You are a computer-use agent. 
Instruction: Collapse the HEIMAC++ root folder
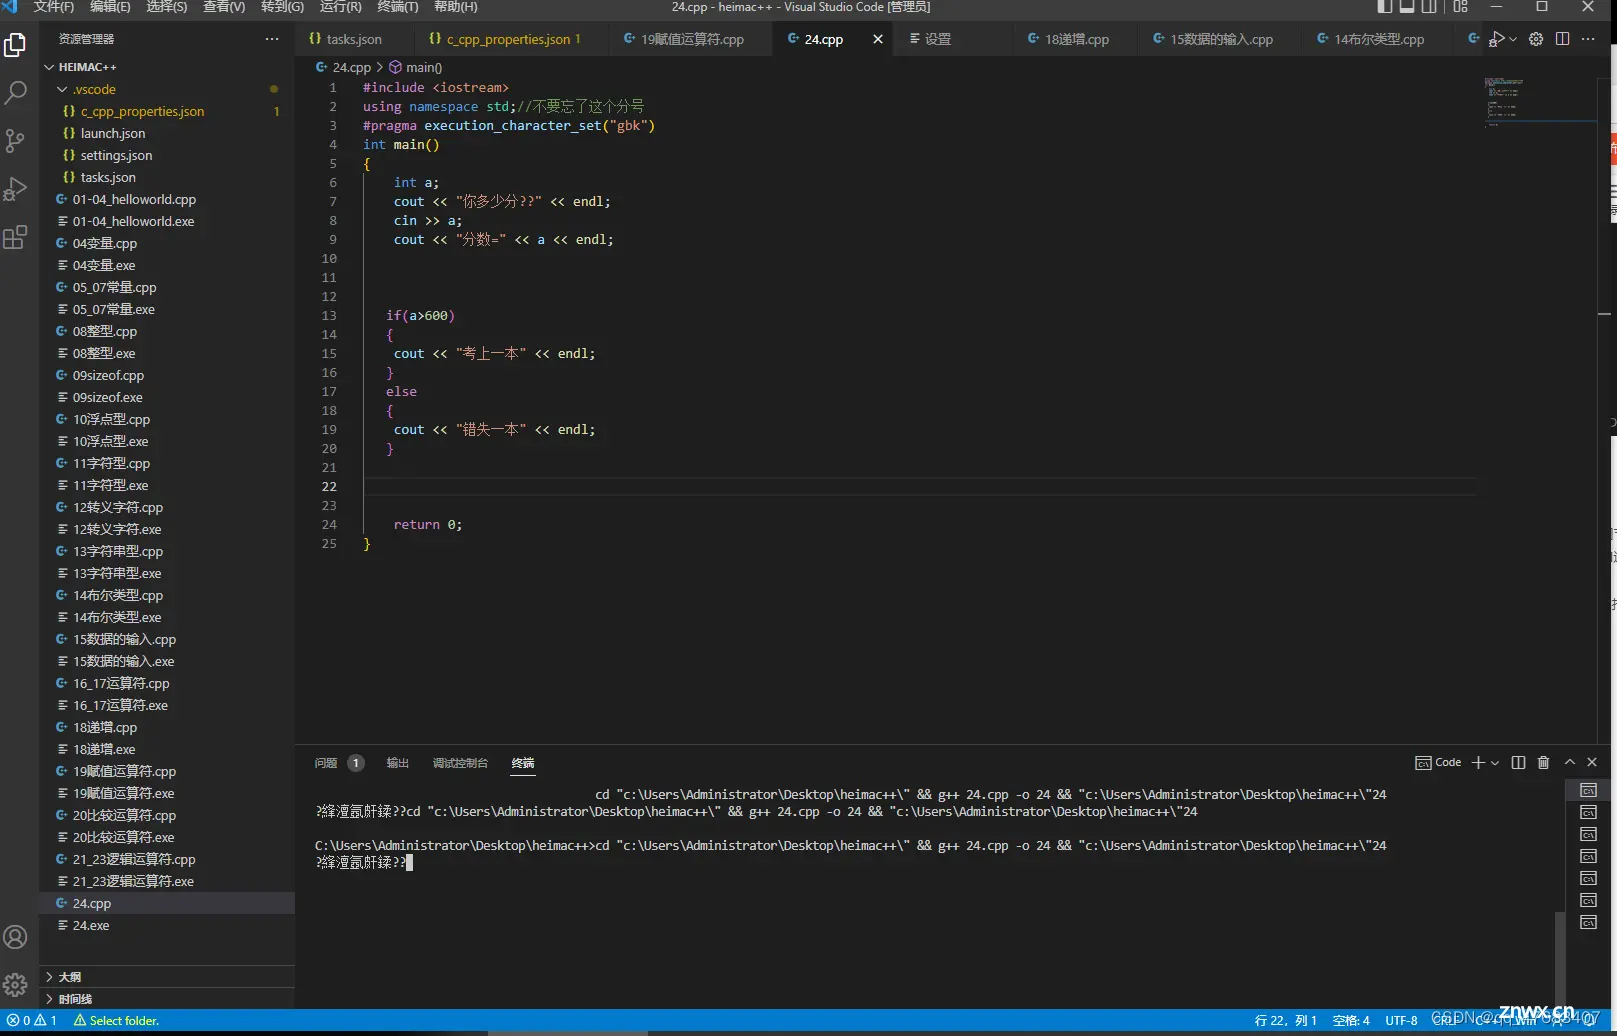point(167,67)
